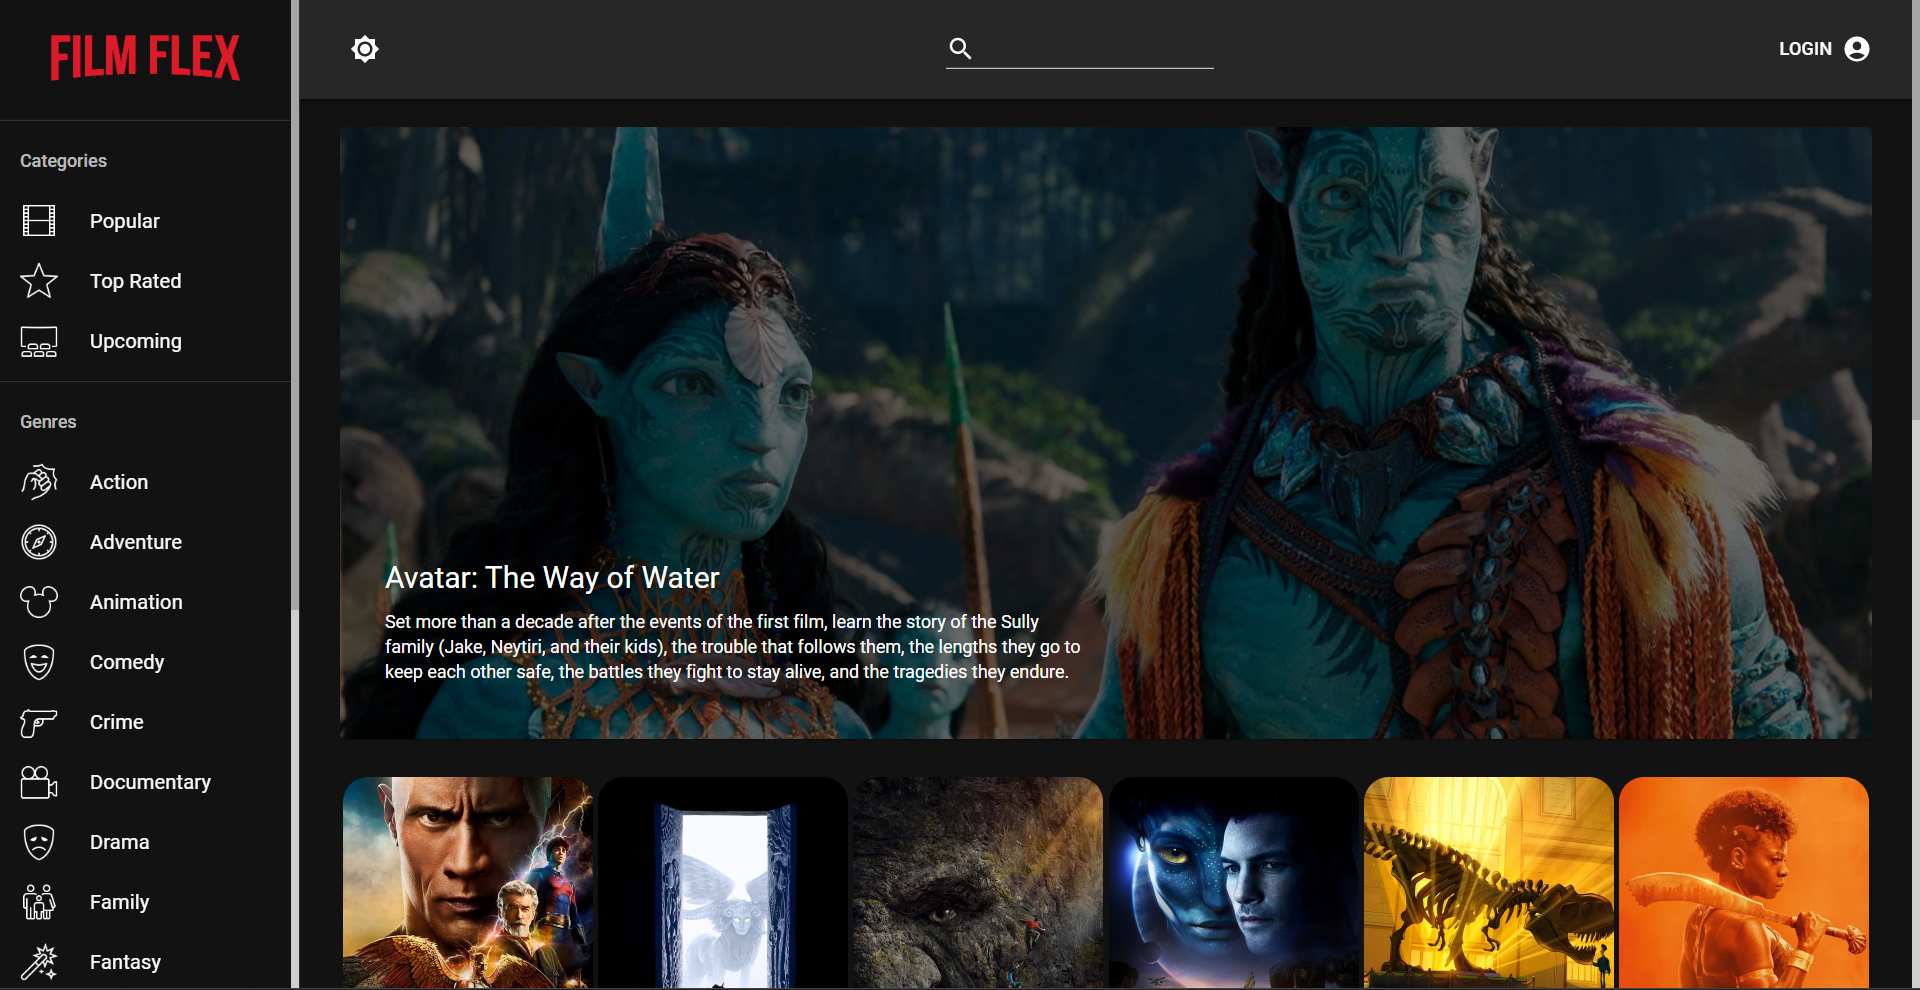Image resolution: width=1920 pixels, height=990 pixels.
Task: Click the Adventure compass icon
Action: tap(39, 542)
